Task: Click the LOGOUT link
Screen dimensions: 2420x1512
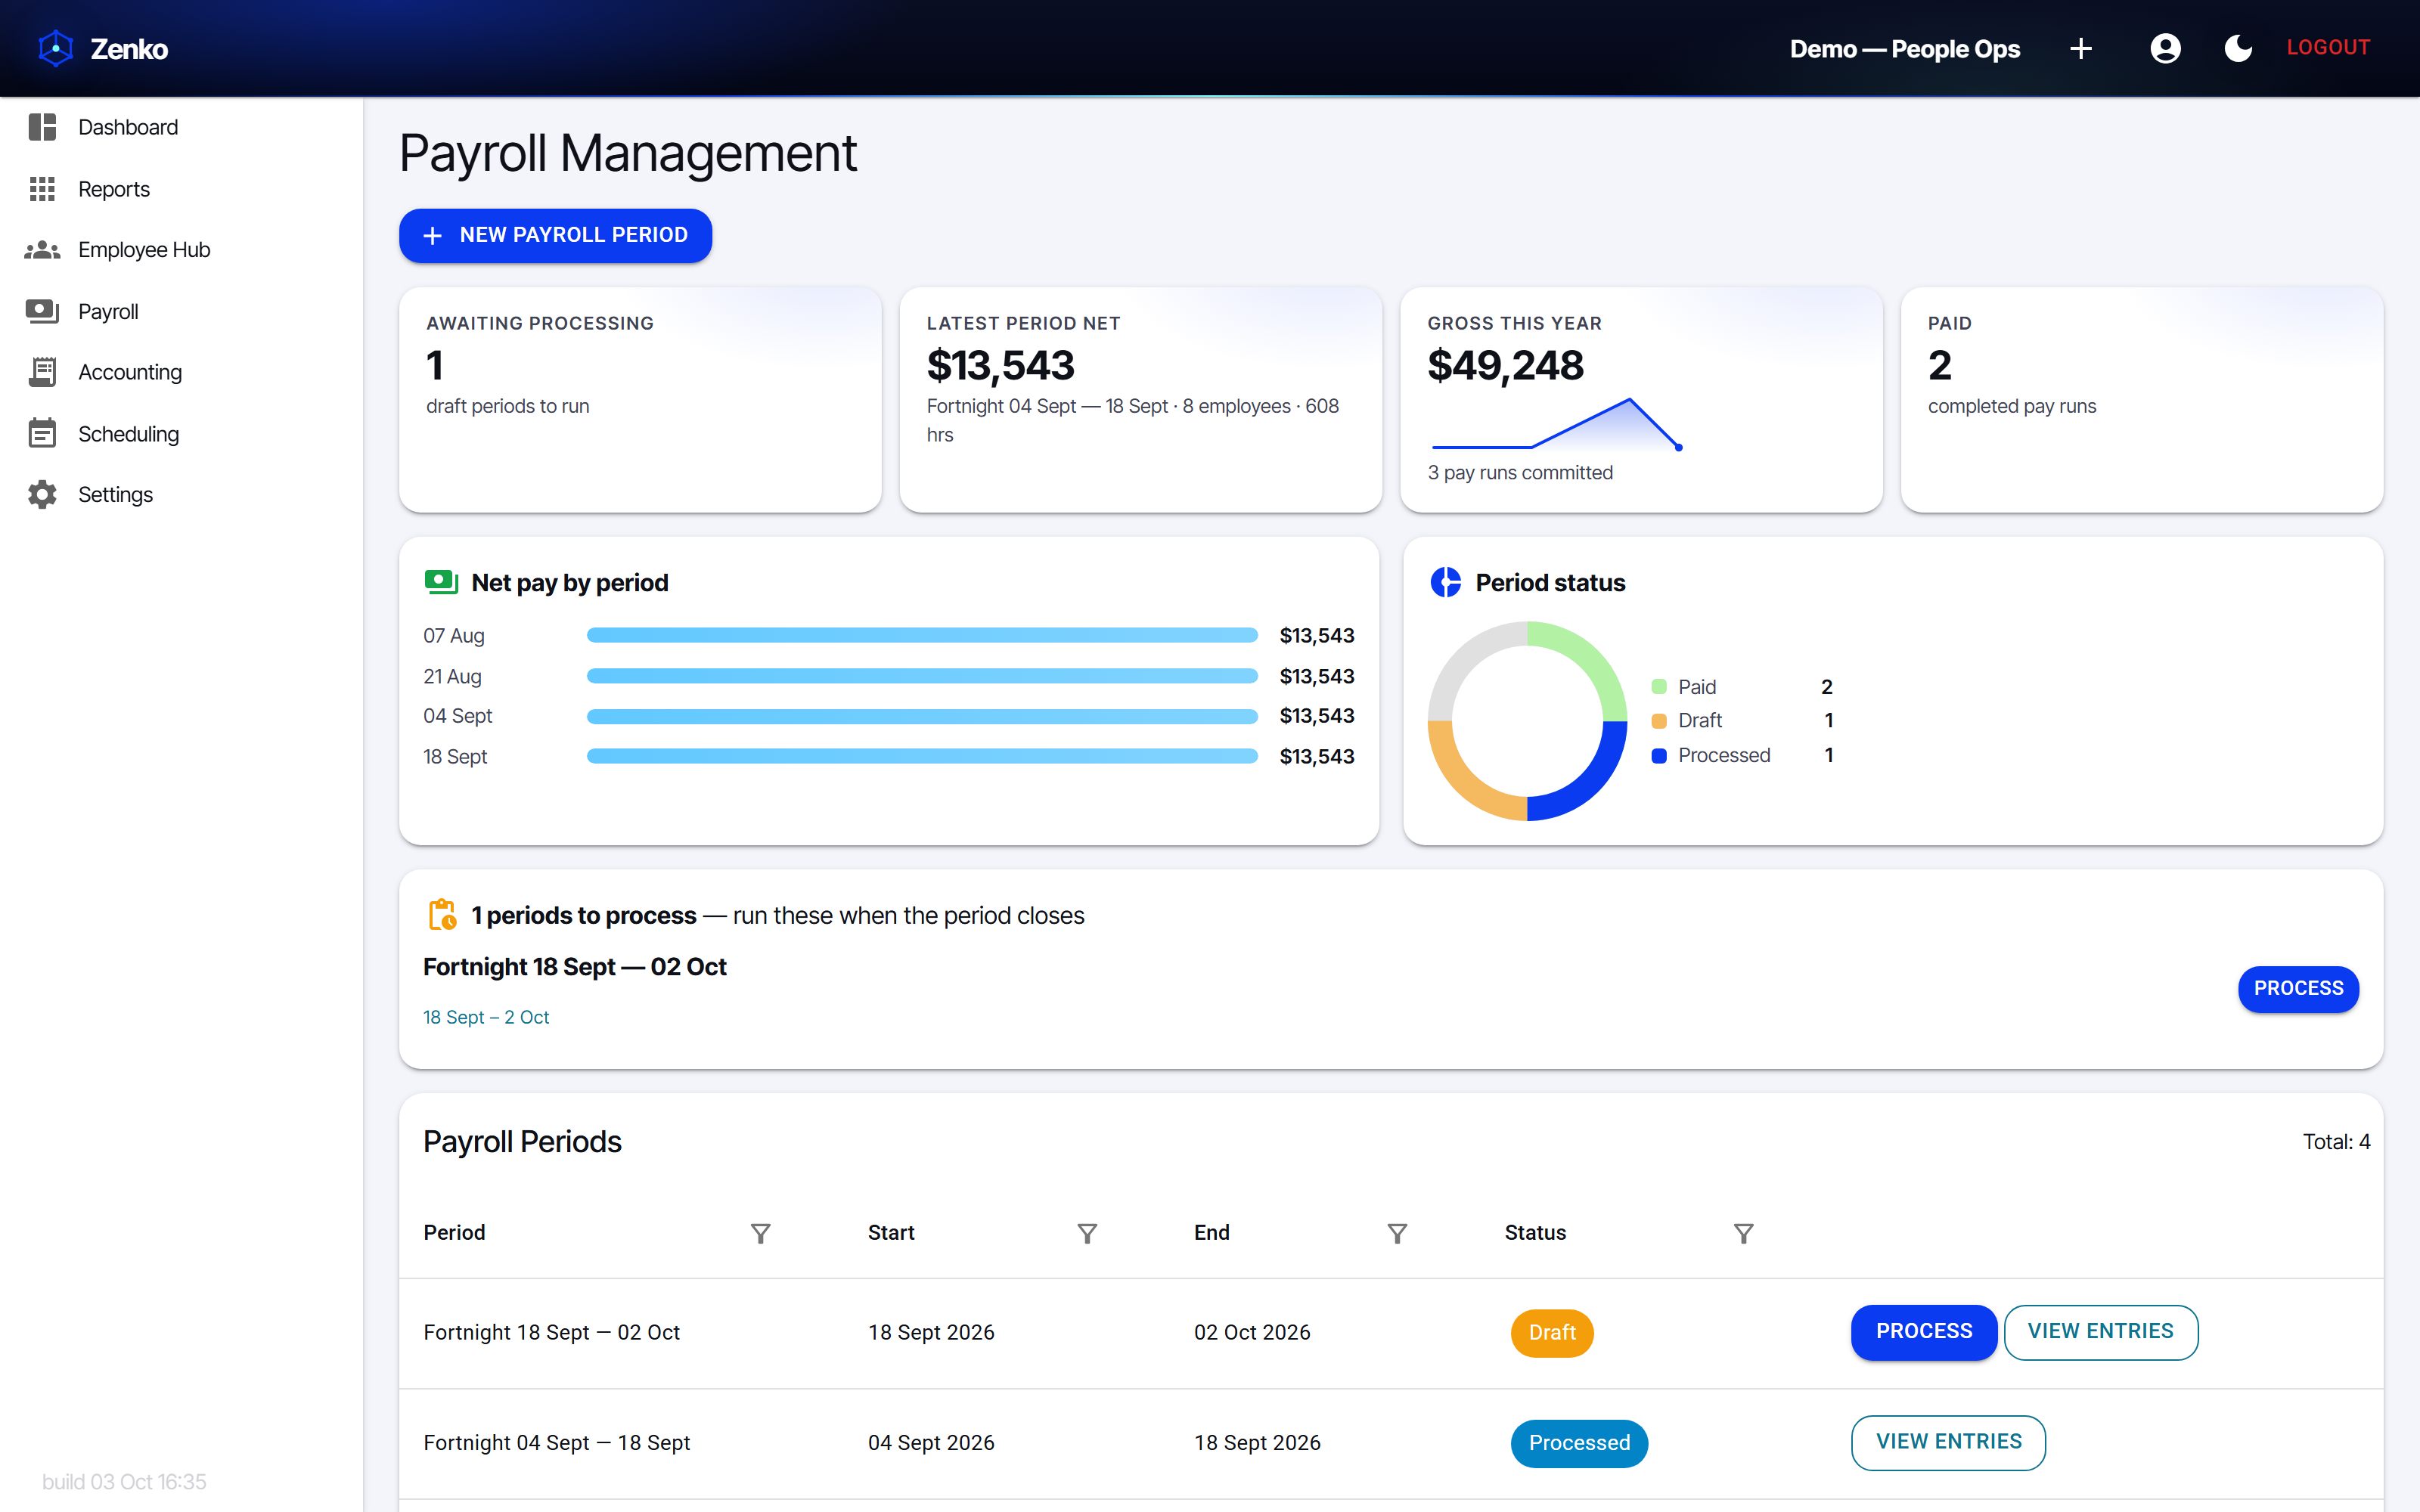Action: (2328, 47)
